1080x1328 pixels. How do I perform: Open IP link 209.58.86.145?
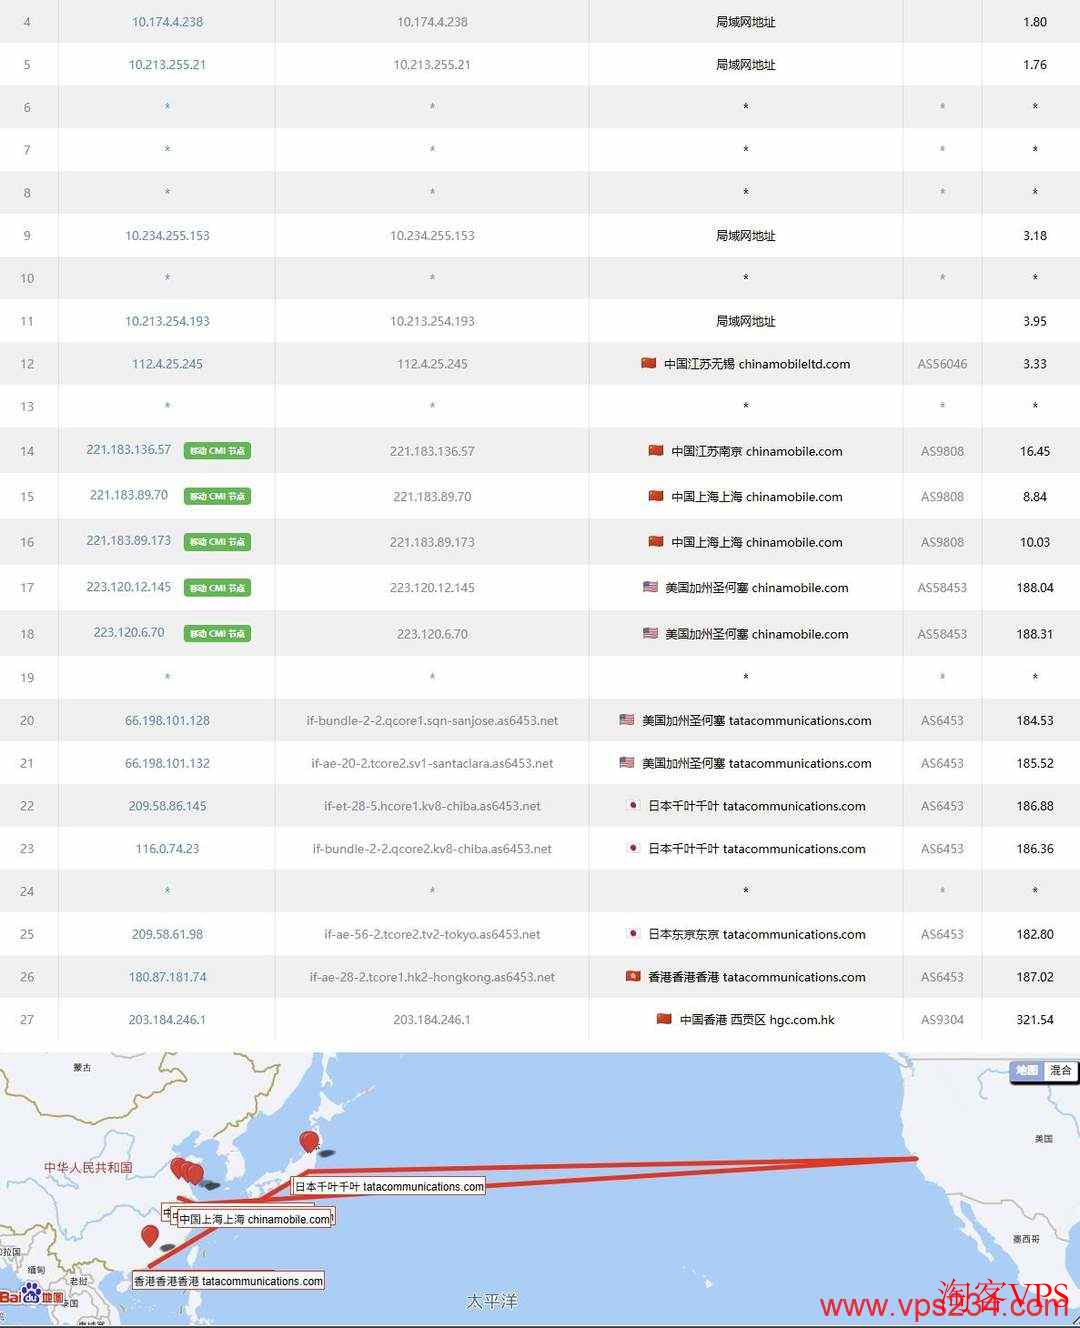coord(167,806)
